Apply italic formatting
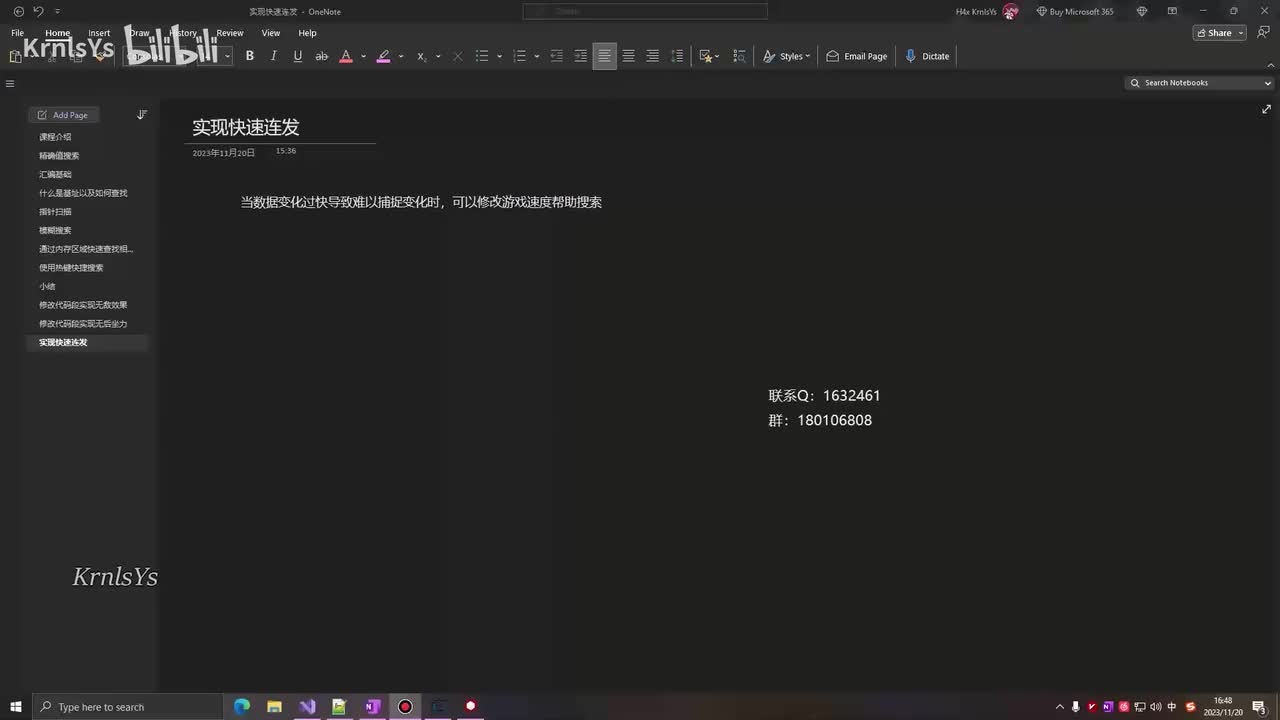The width and height of the screenshot is (1280, 720). tap(274, 56)
